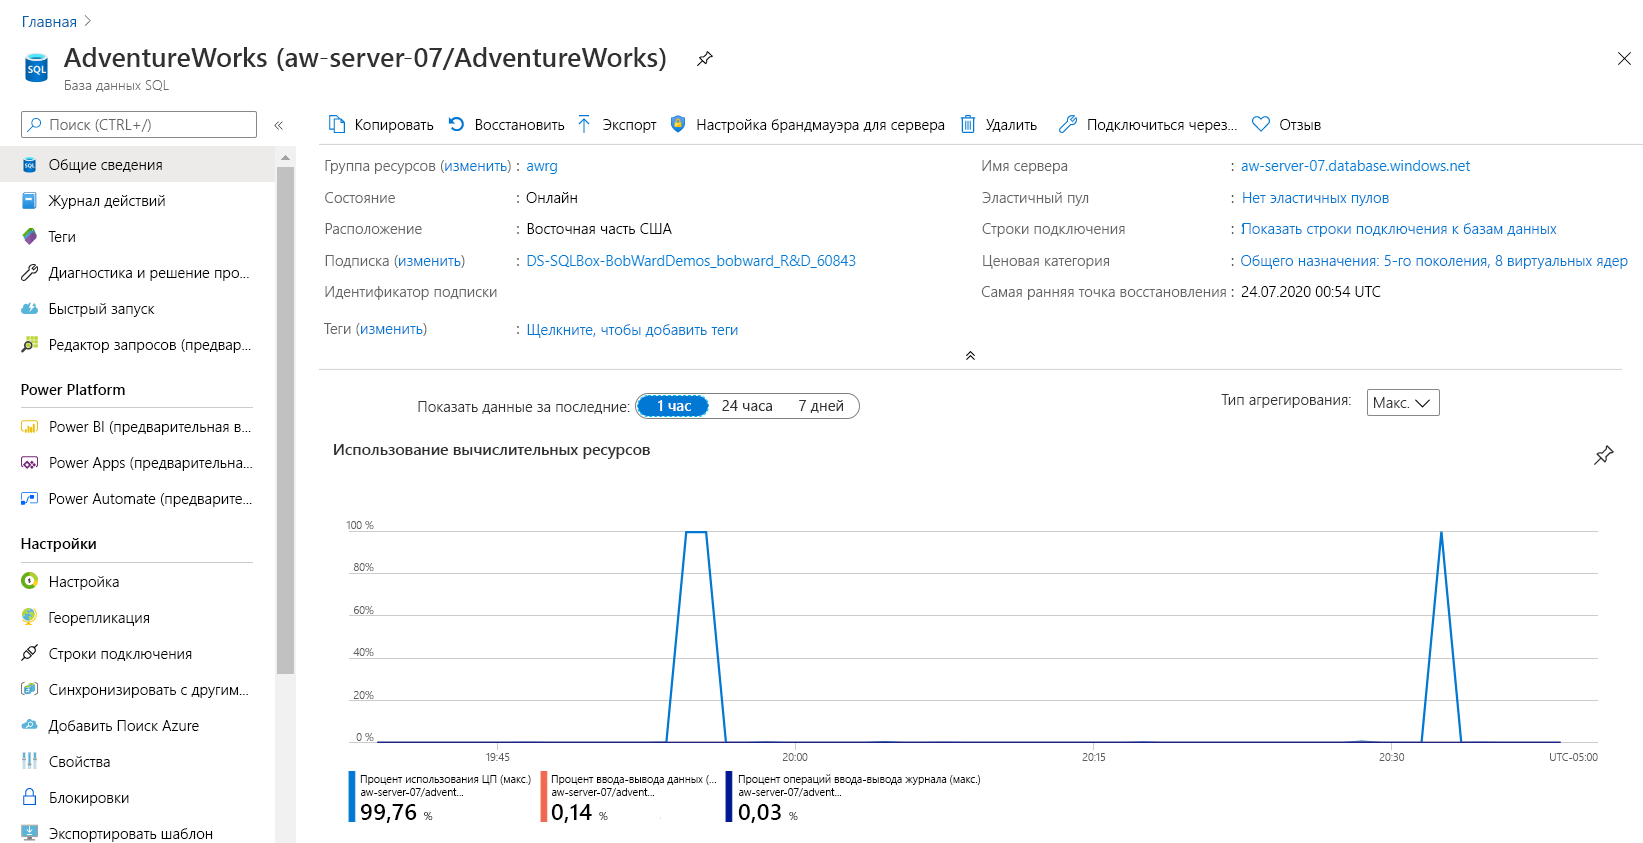Click the 24.07.2020 00:54 UTC restore point
1643x843 pixels.
[1311, 292]
